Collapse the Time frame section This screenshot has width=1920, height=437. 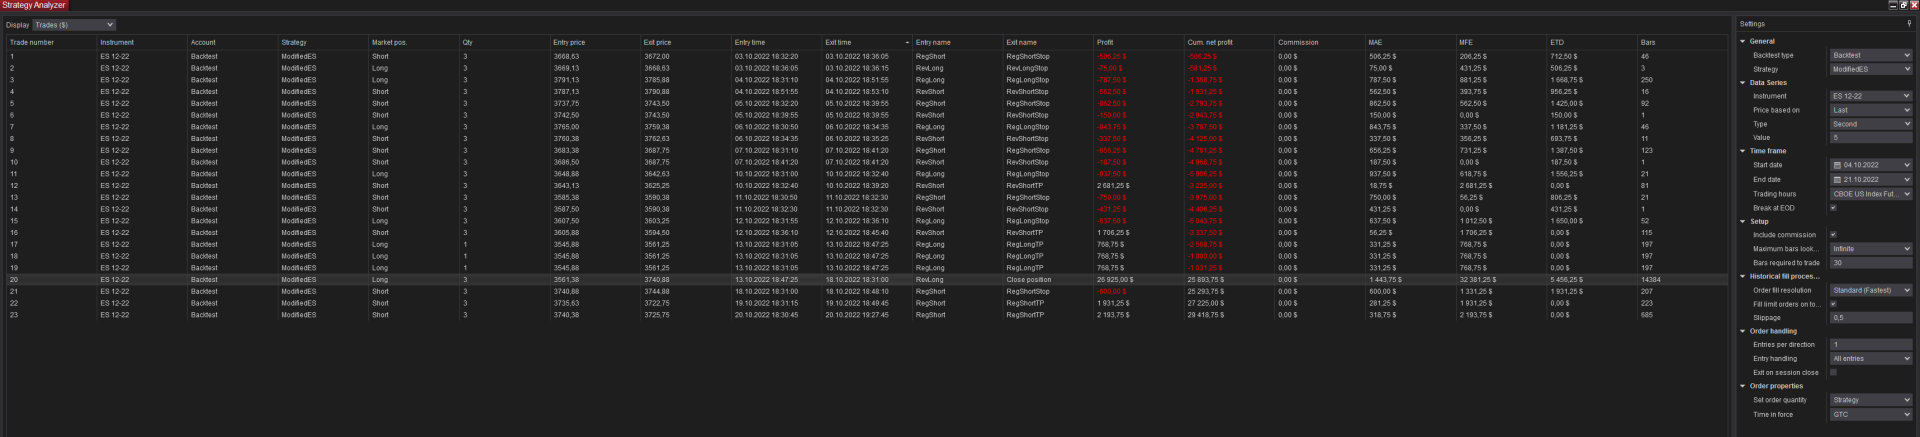point(1743,151)
